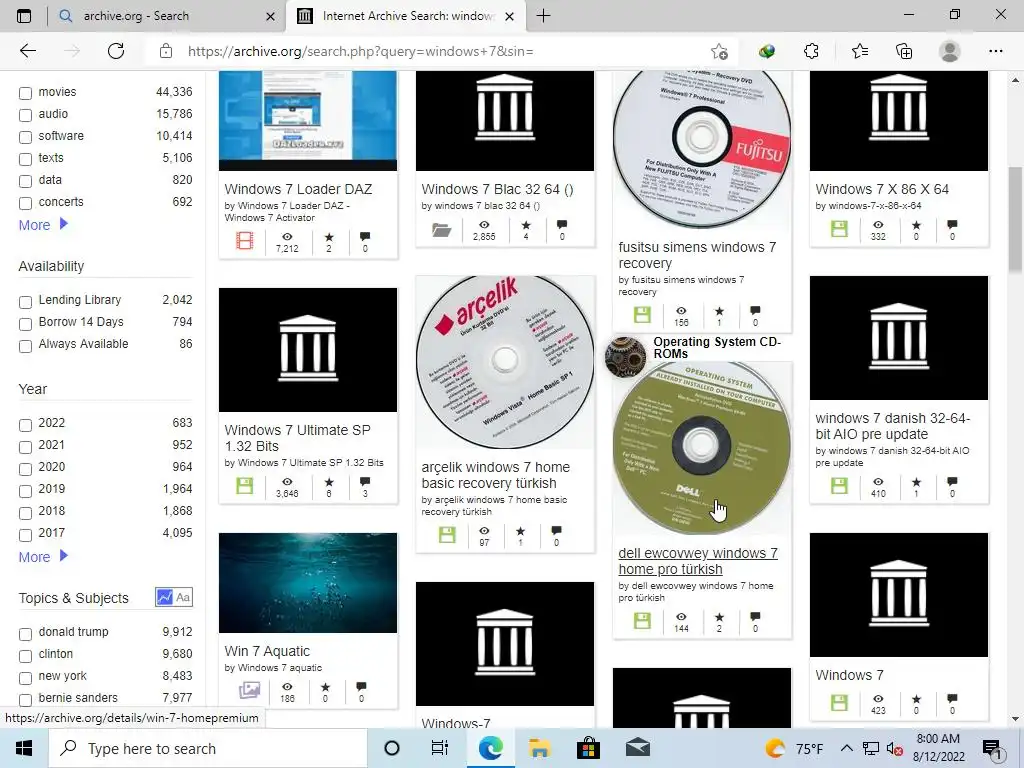Viewport: 1024px width, 768px height.
Task: Toggle Topics chart view icon
Action: (165, 597)
